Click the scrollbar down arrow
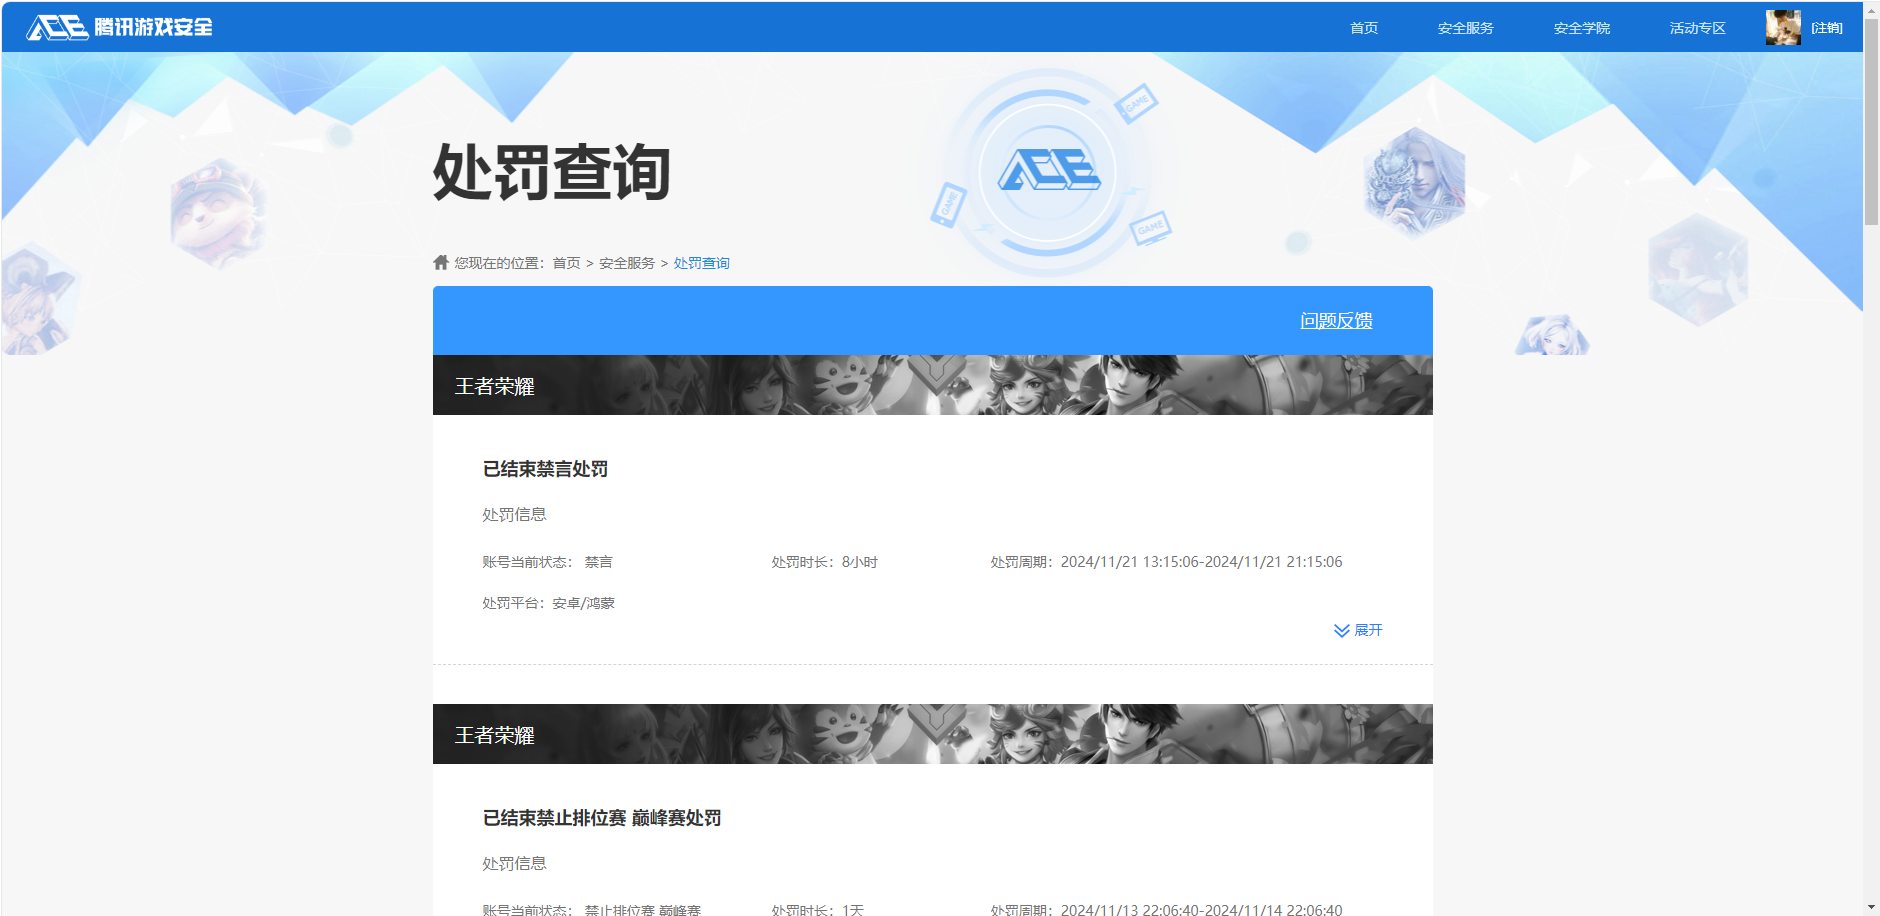1880x916 pixels. [1871, 907]
